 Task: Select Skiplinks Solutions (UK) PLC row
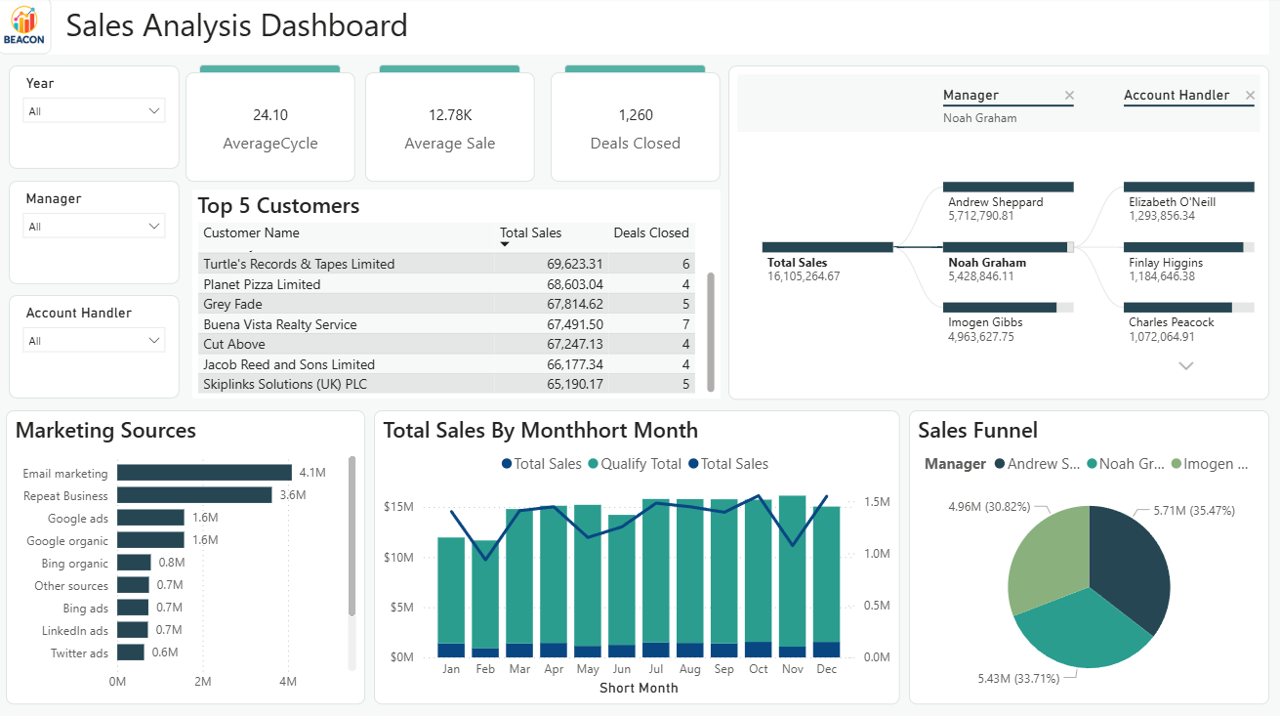[x=447, y=384]
